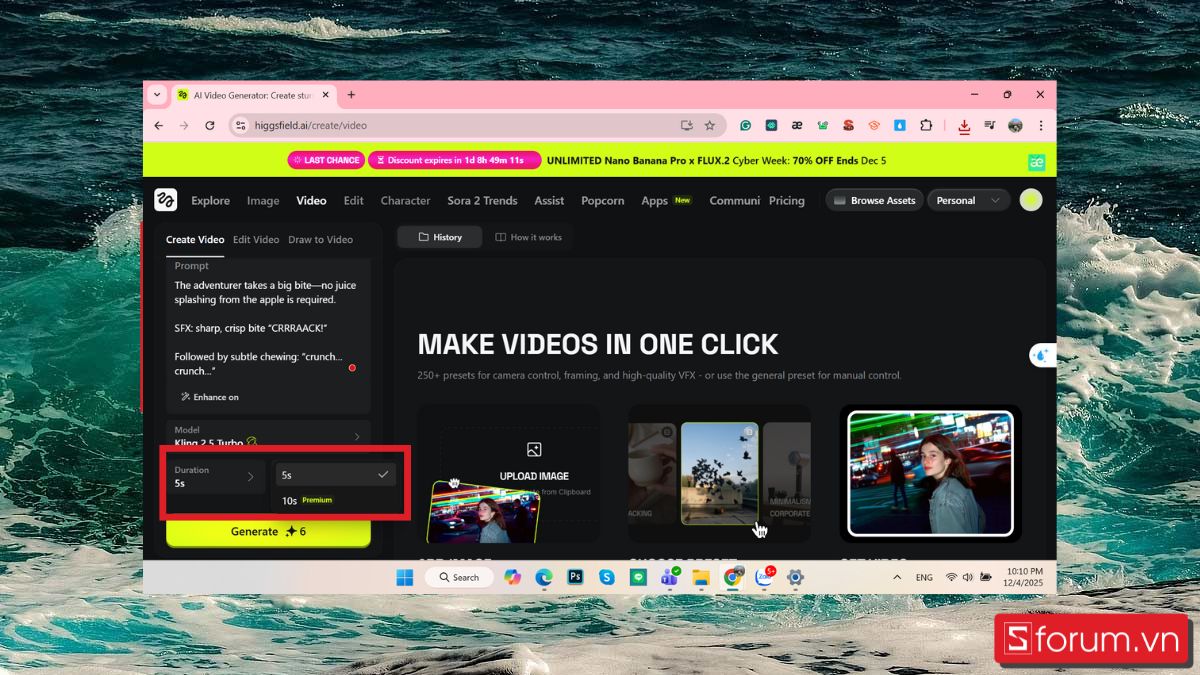Open the clock showing 10:10 PM
The image size is (1200, 675).
pos(1022,577)
